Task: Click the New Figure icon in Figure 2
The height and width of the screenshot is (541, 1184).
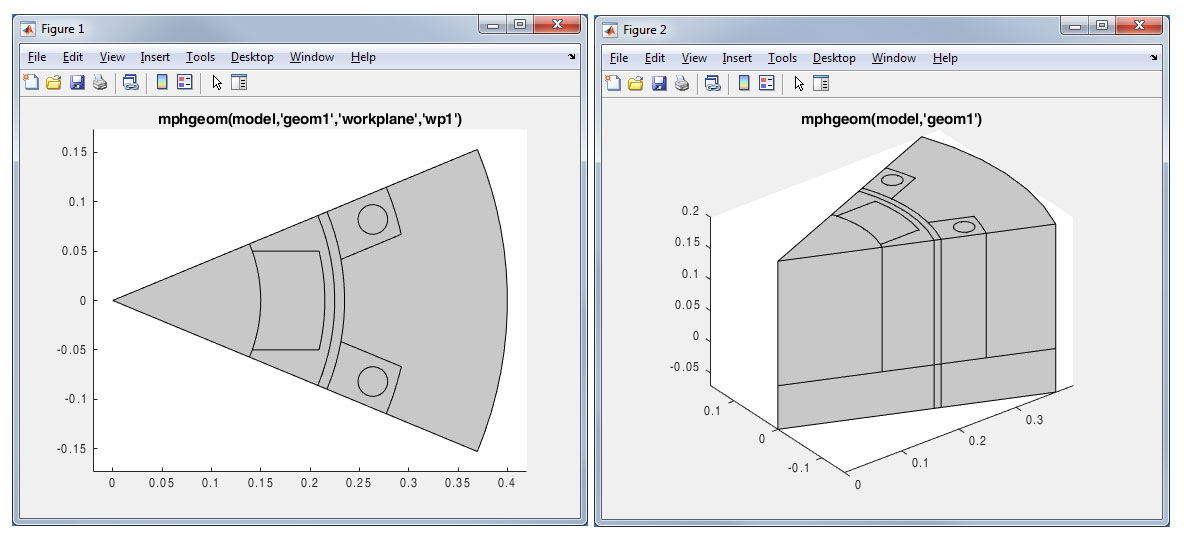Action: (613, 83)
